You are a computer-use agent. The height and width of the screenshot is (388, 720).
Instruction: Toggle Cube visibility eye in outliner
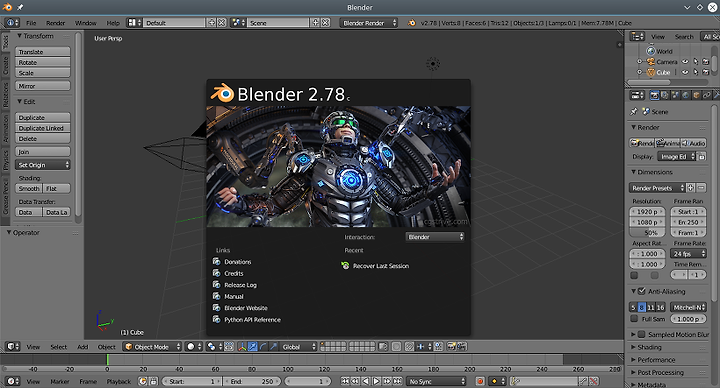685,72
